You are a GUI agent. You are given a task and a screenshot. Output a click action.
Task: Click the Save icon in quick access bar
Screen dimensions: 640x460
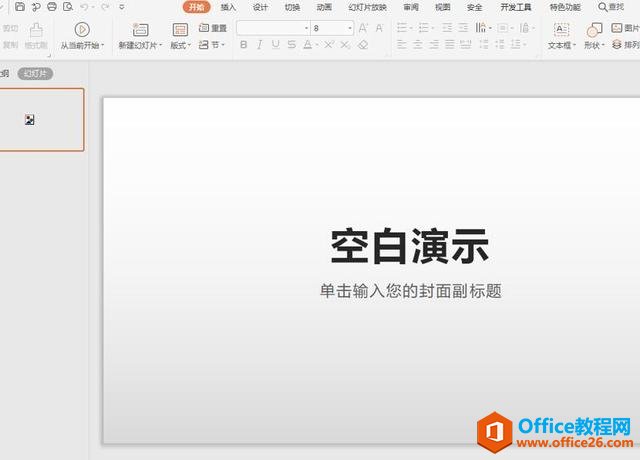pos(20,7)
